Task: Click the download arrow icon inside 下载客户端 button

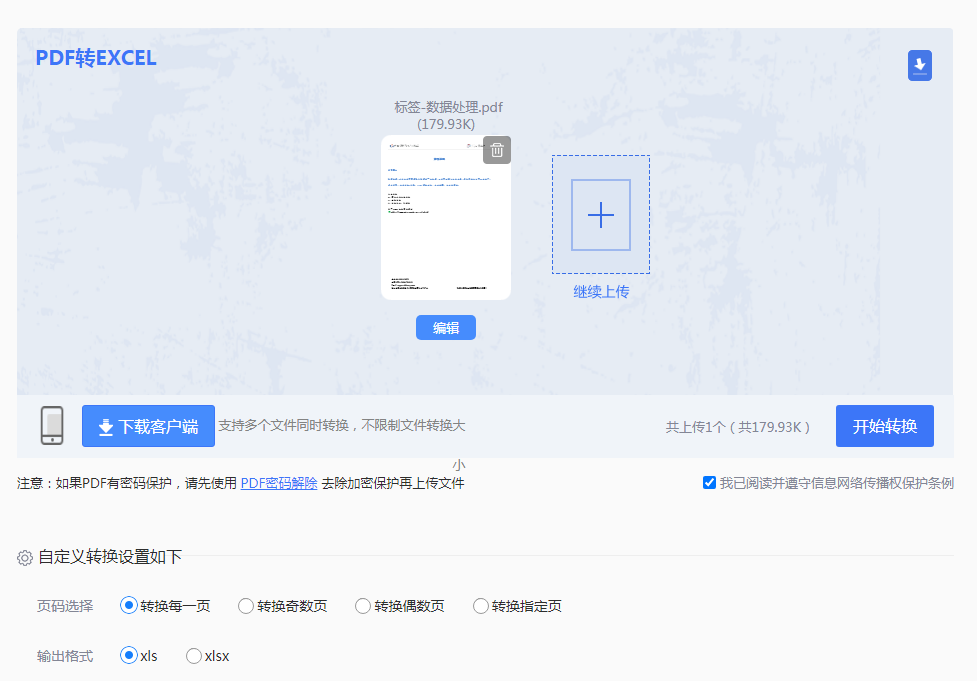Action: click(104, 425)
